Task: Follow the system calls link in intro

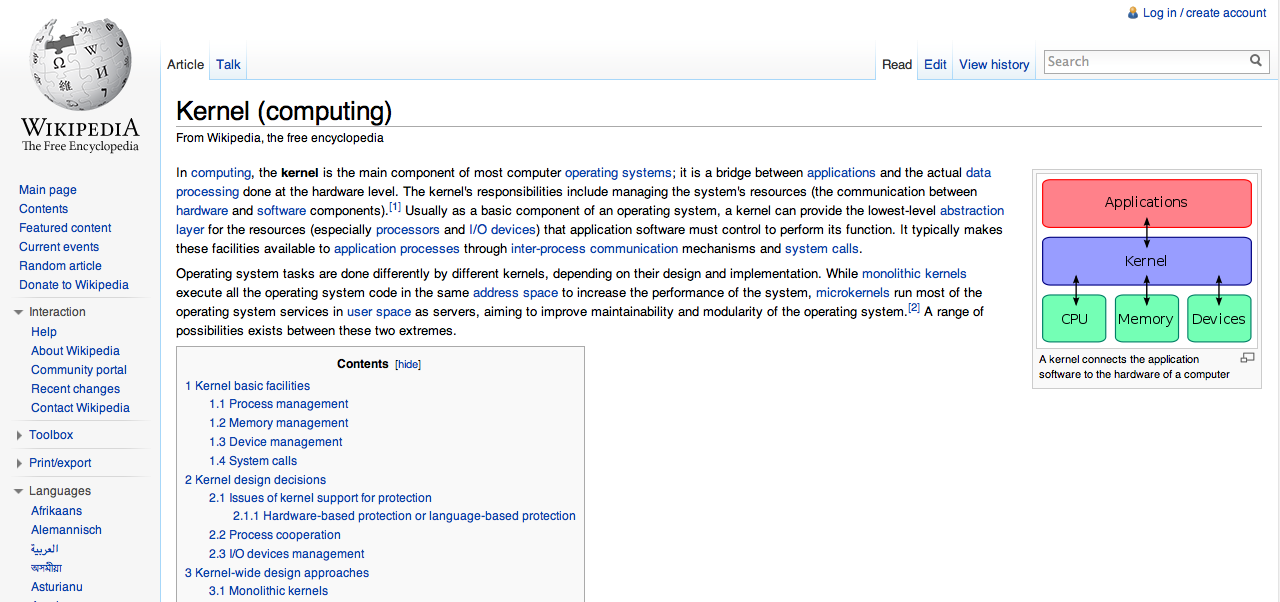Action: [821, 249]
